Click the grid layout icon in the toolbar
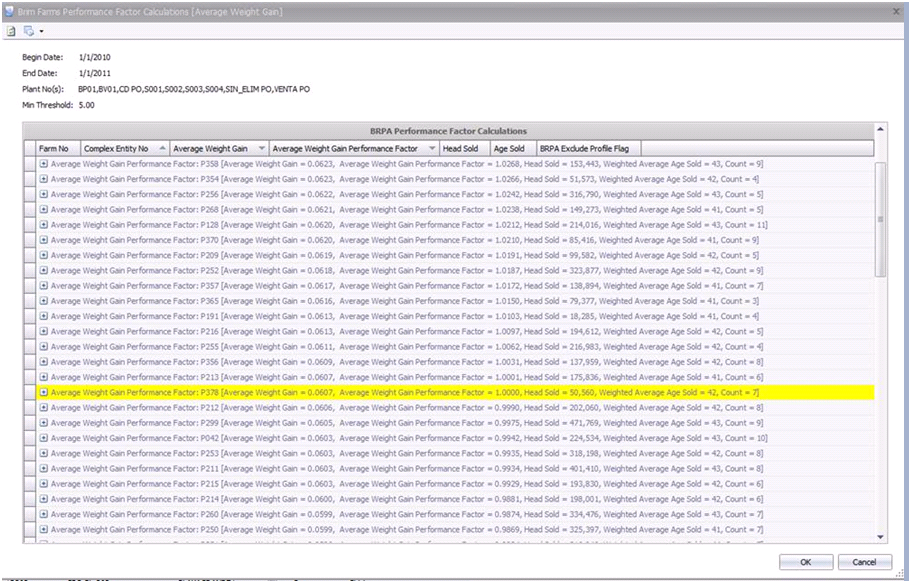Image resolution: width=909 pixels, height=581 pixels. pos(28,31)
